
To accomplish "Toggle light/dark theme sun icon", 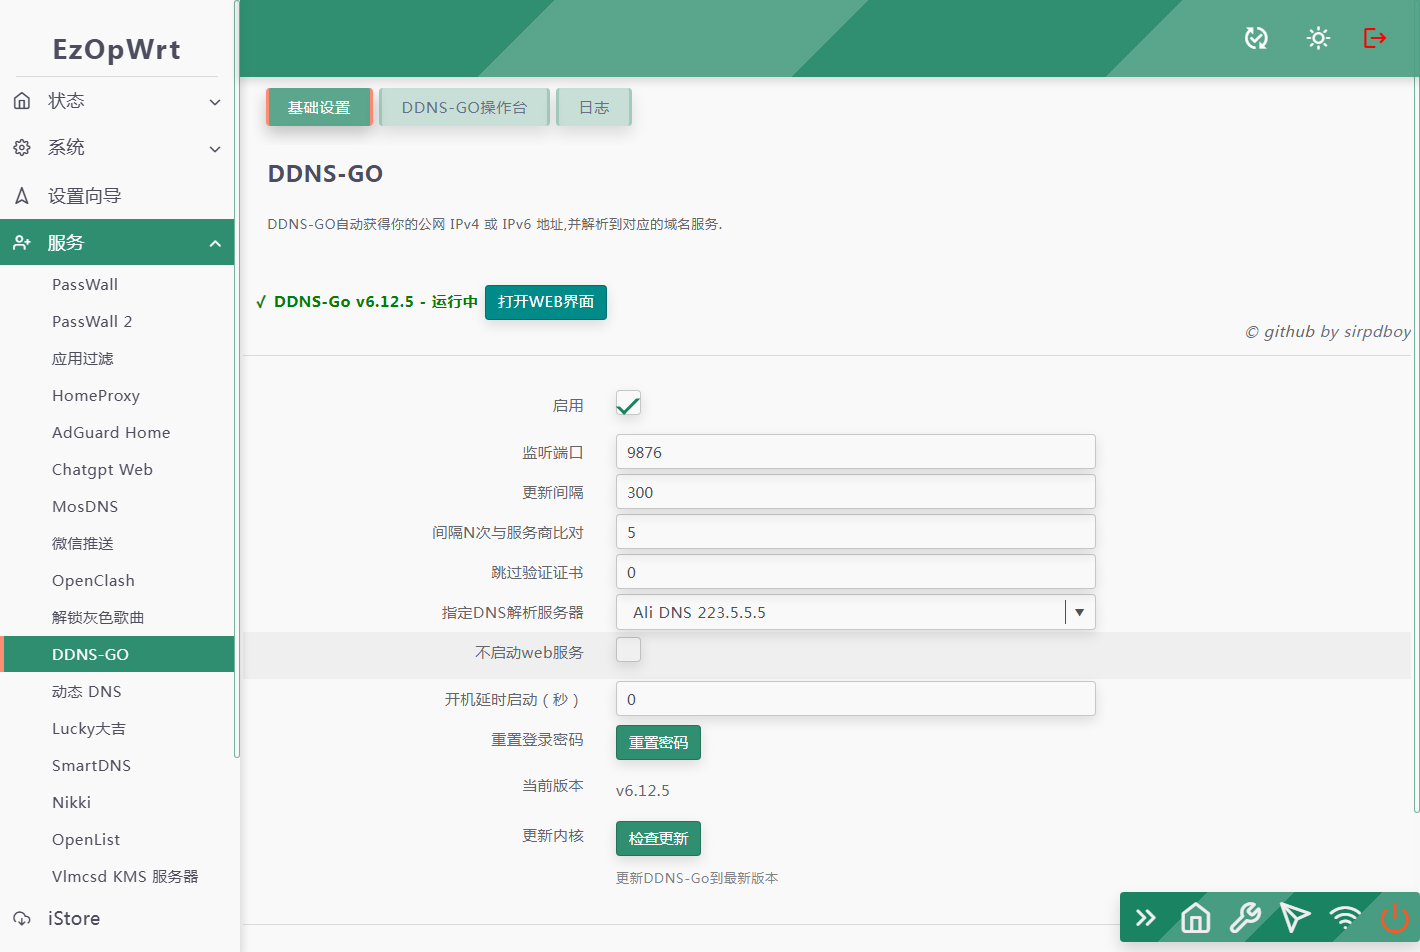I will (1318, 38).
